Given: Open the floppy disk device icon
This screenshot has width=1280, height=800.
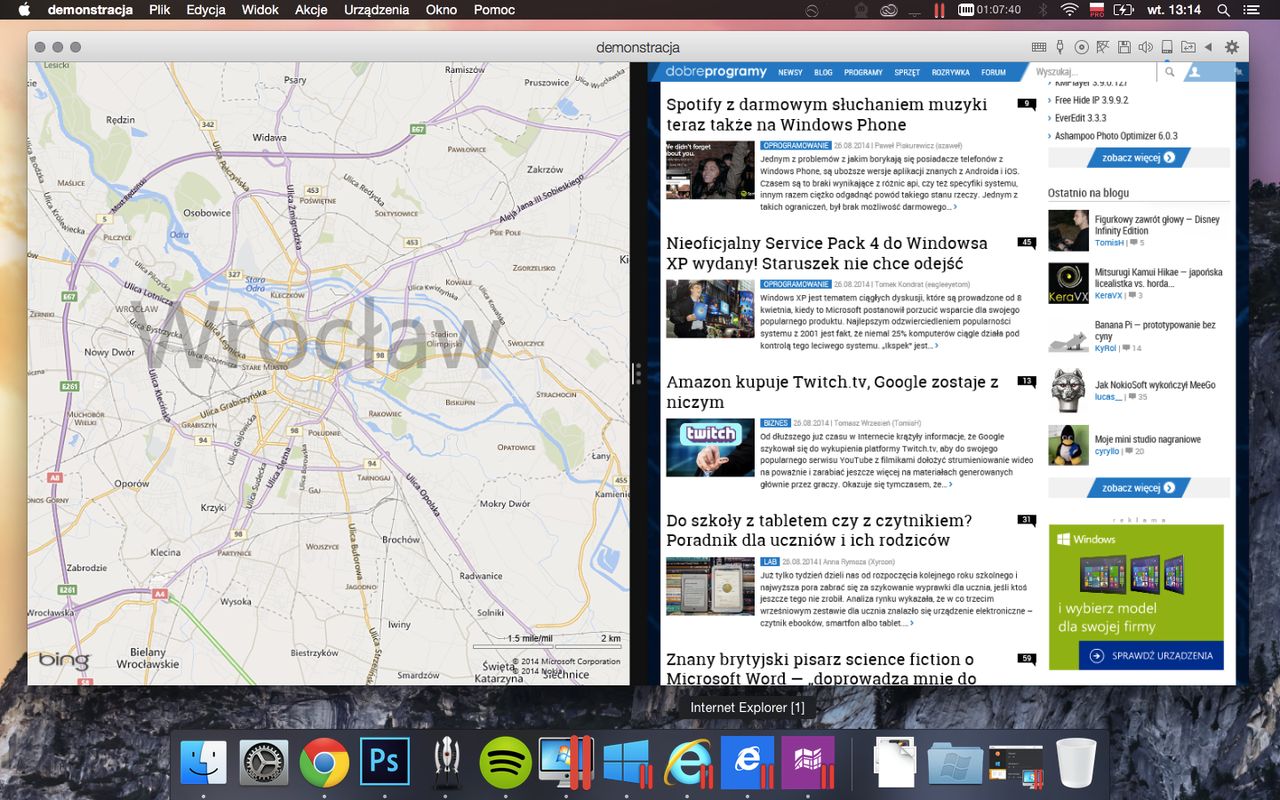Looking at the screenshot, I should pos(1124,47).
